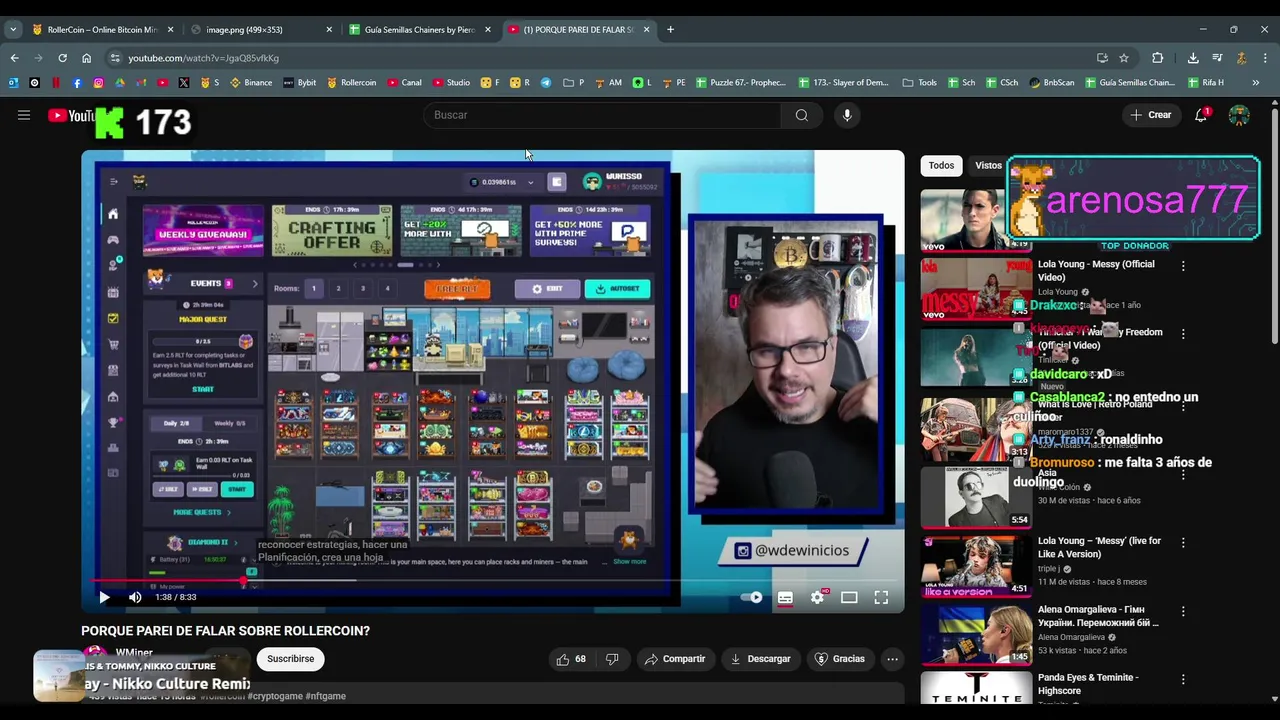Toggle subtitles in the player

click(785, 597)
